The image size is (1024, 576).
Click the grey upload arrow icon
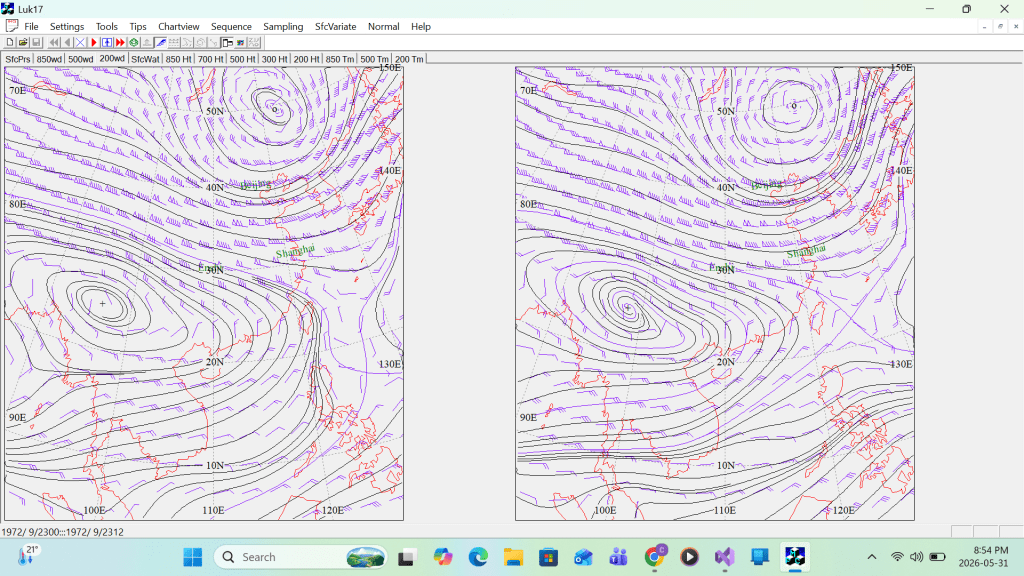click(147, 42)
